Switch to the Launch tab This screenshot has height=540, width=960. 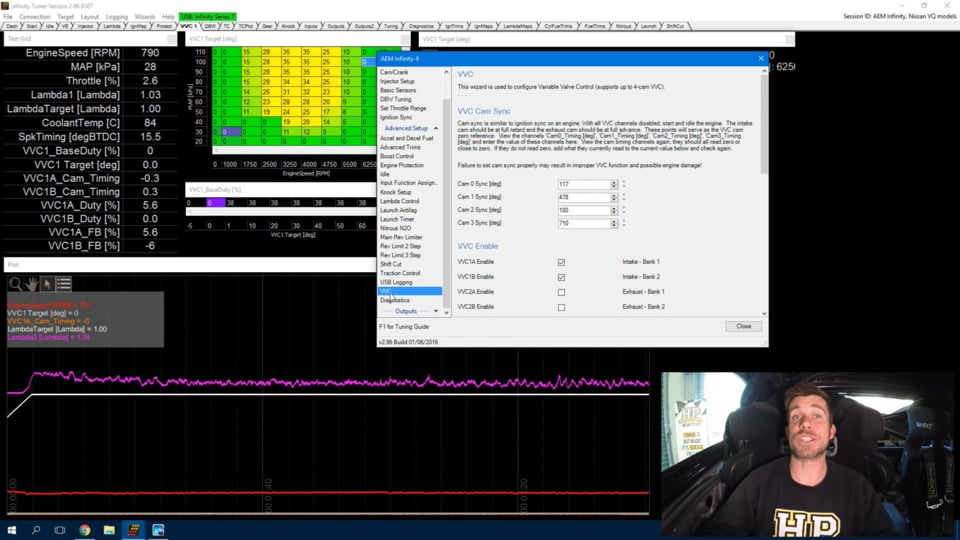(x=648, y=26)
